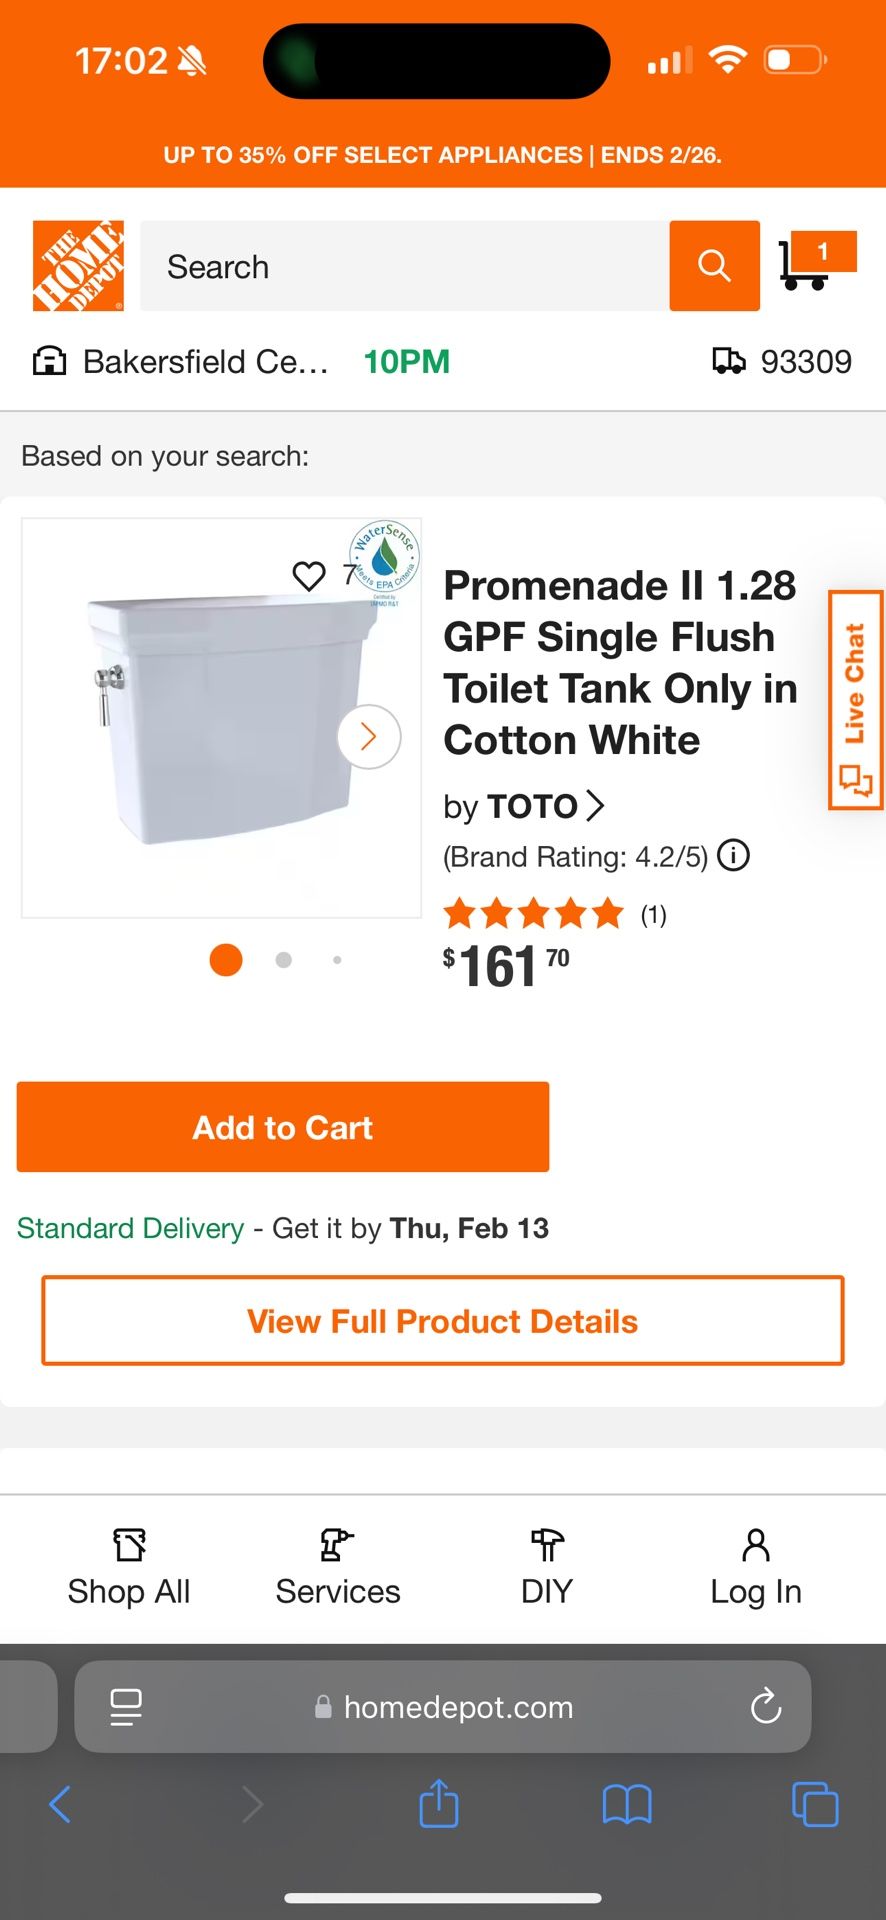Select second image carousel dot
This screenshot has width=886, height=1920.
pyautogui.click(x=284, y=960)
